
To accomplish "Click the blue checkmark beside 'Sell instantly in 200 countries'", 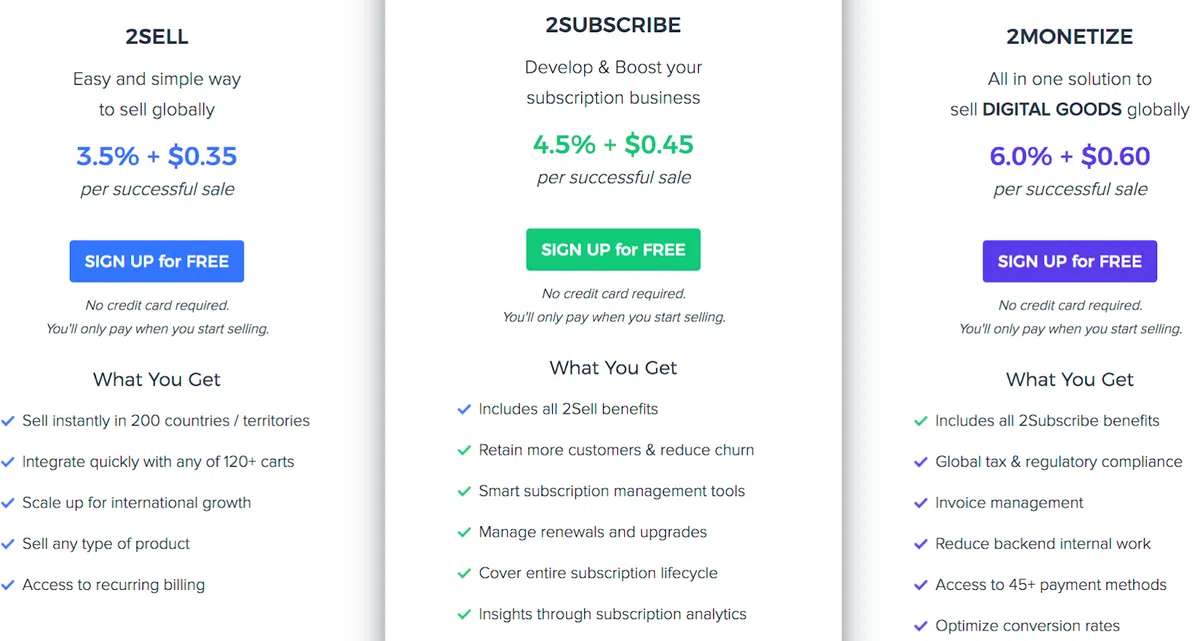I will (x=9, y=420).
